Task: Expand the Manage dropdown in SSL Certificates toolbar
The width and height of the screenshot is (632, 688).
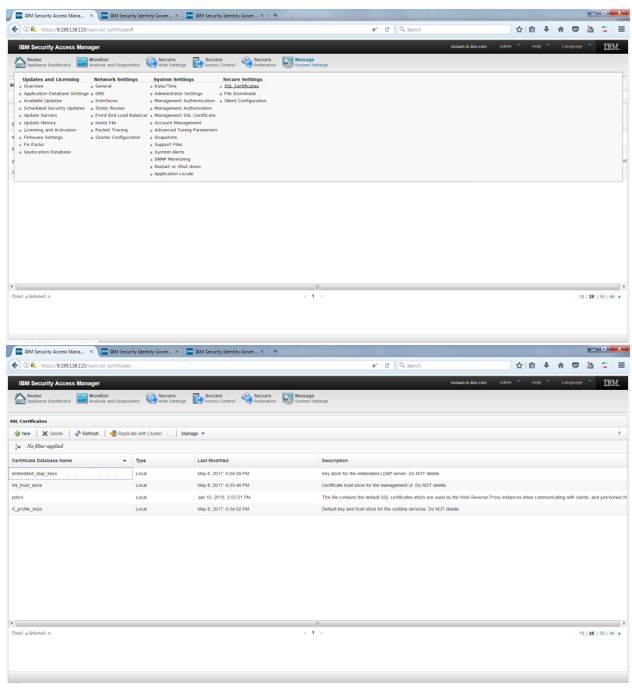Action: pos(193,434)
